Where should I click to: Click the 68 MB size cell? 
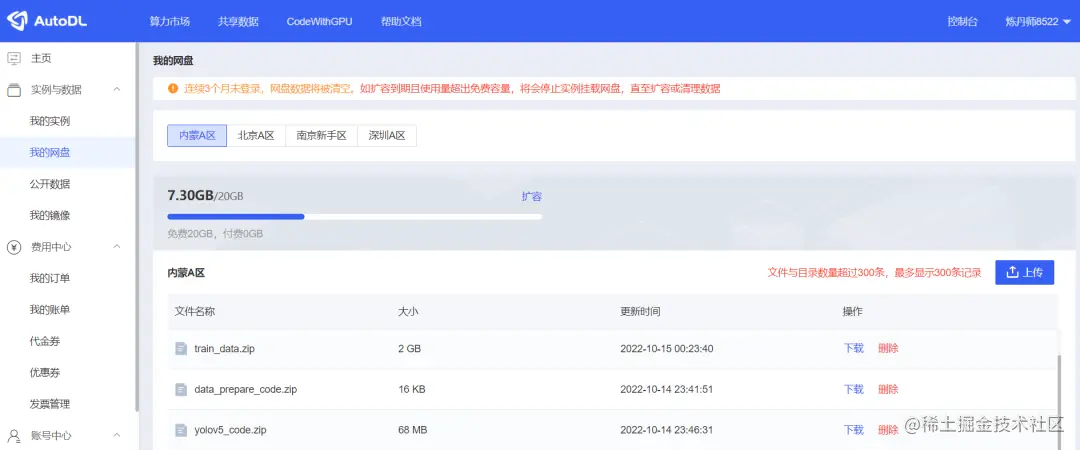coord(413,430)
